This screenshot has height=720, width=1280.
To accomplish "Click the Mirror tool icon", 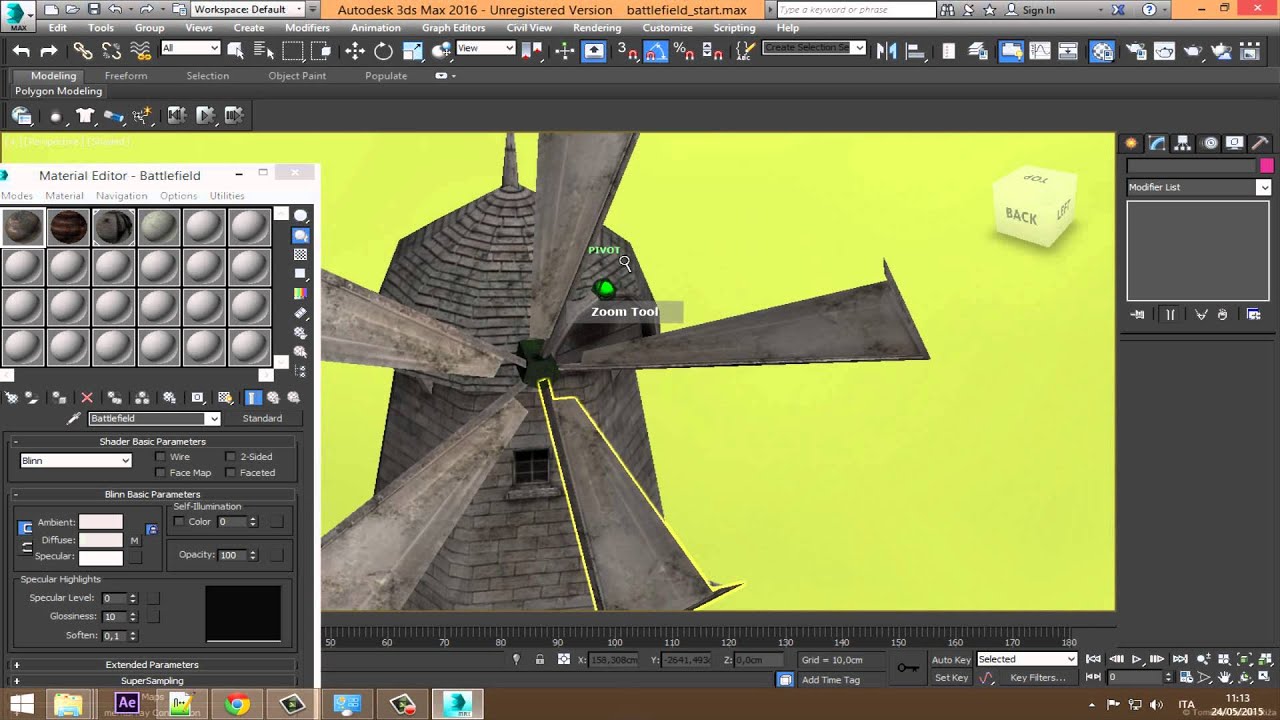I will pyautogui.click(x=886, y=51).
